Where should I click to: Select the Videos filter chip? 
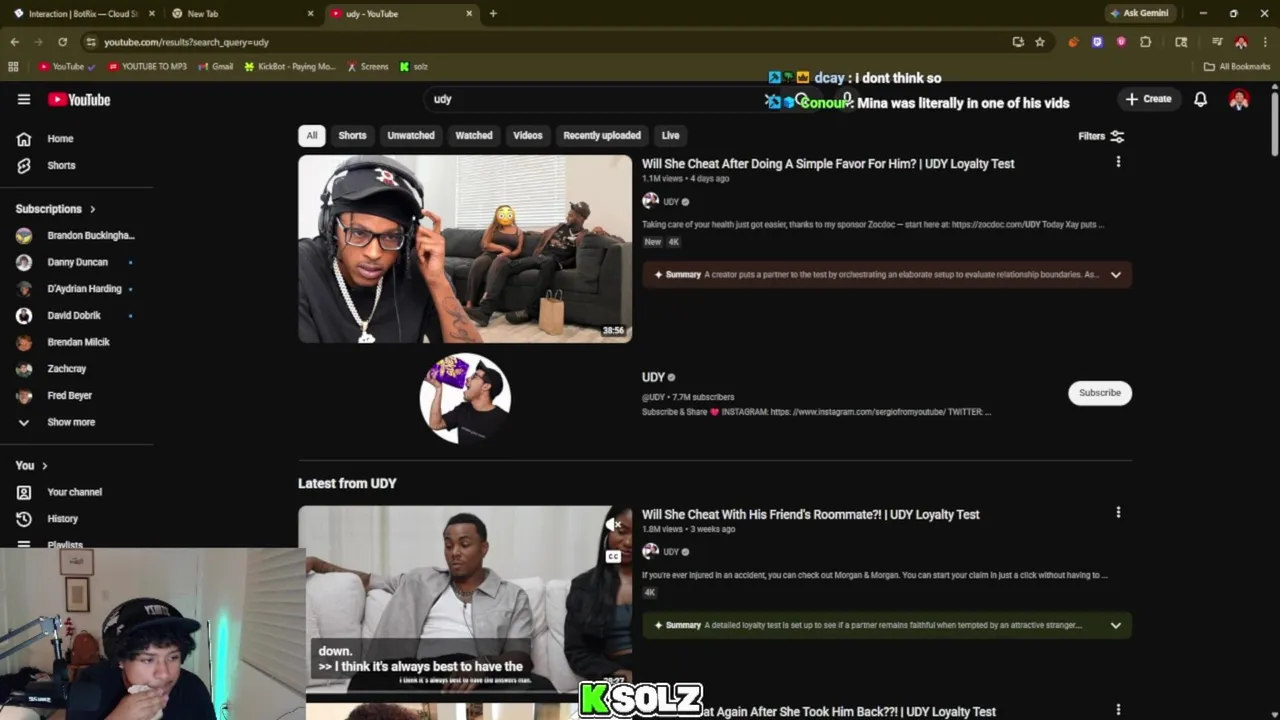(x=528, y=135)
